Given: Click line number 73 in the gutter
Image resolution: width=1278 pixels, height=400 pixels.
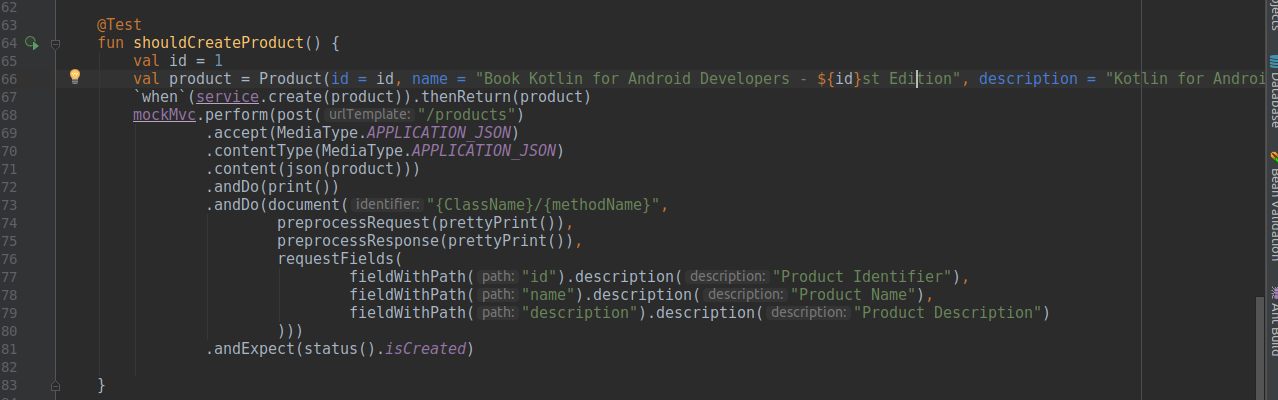Looking at the screenshot, I should [x=9, y=204].
